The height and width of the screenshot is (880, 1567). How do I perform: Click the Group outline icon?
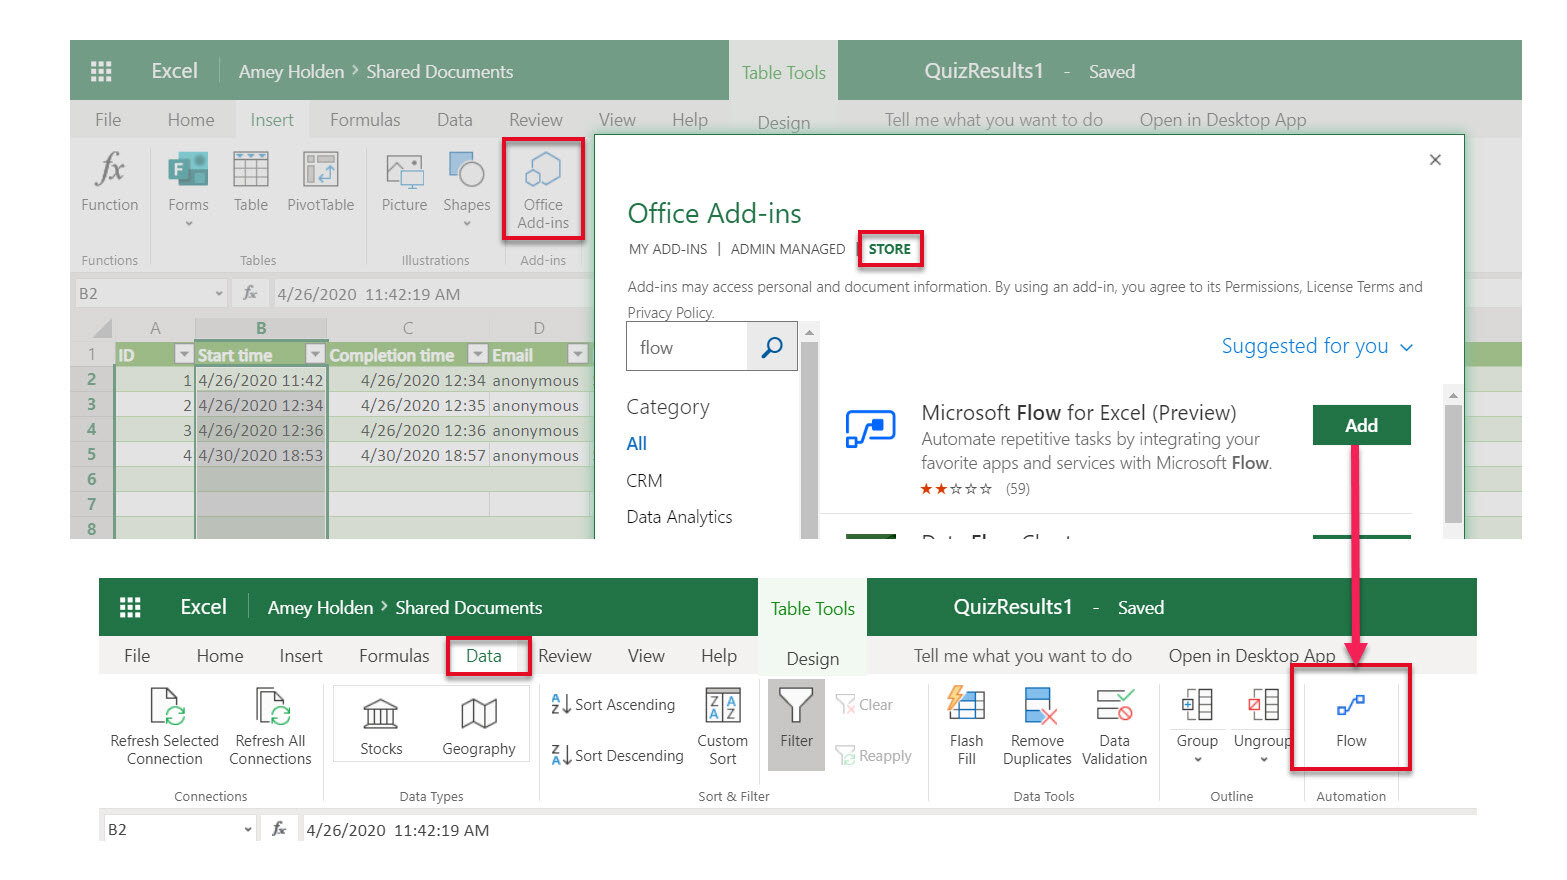[x=1197, y=705]
